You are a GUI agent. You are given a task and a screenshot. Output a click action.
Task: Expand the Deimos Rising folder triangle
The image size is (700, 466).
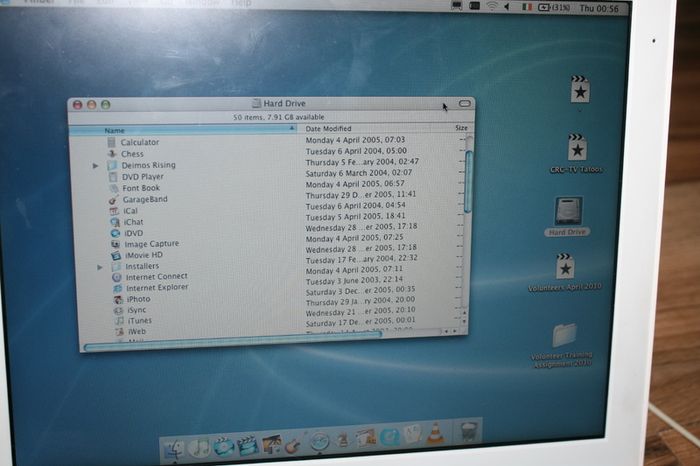pos(95,166)
